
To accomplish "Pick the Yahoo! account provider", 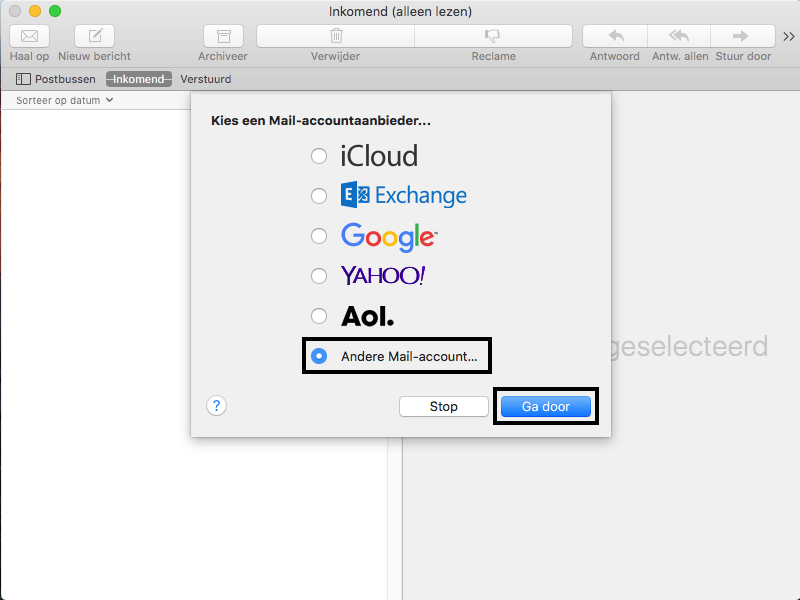I will (x=319, y=276).
